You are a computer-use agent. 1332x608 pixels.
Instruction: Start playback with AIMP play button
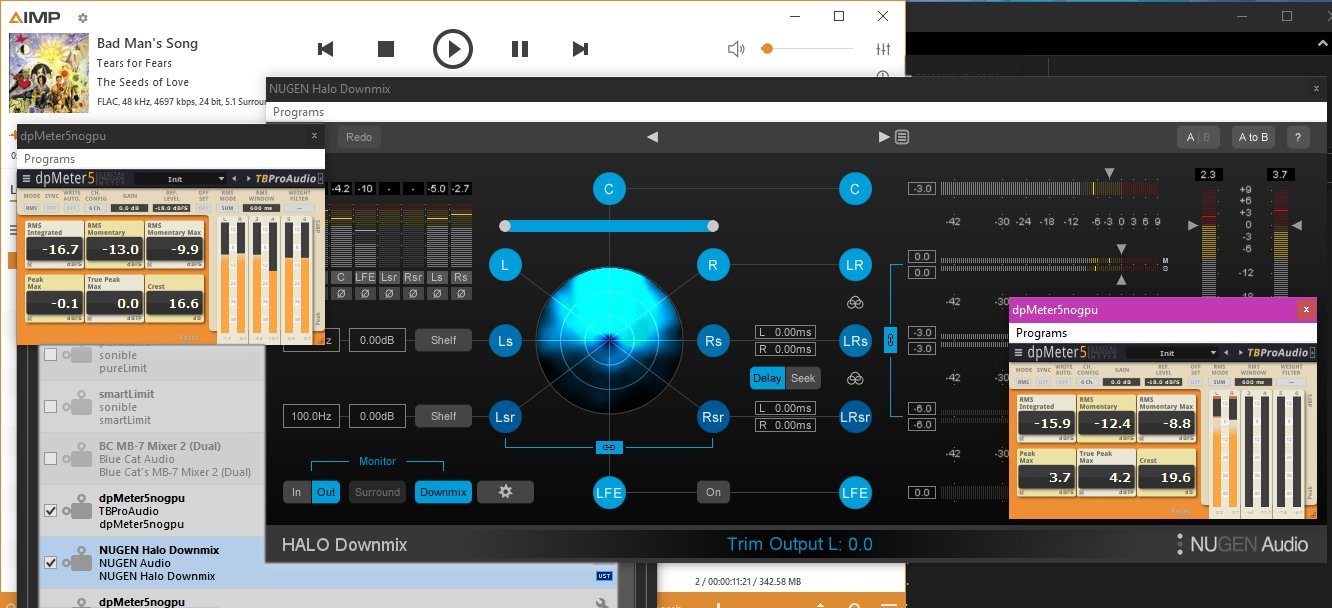452,49
